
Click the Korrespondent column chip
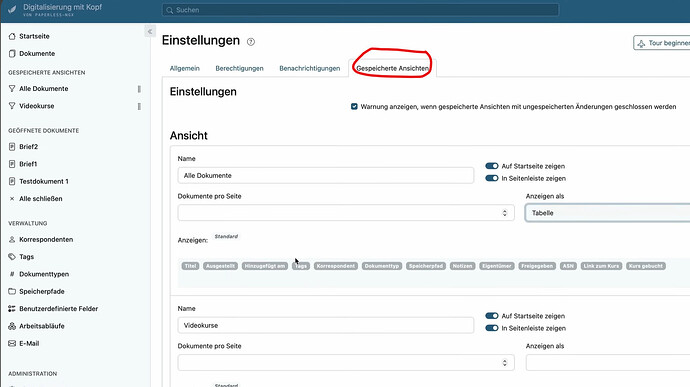336,266
